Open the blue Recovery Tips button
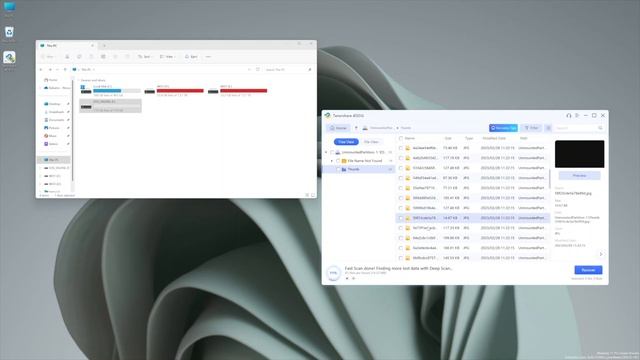640x360 pixels. tap(503, 128)
